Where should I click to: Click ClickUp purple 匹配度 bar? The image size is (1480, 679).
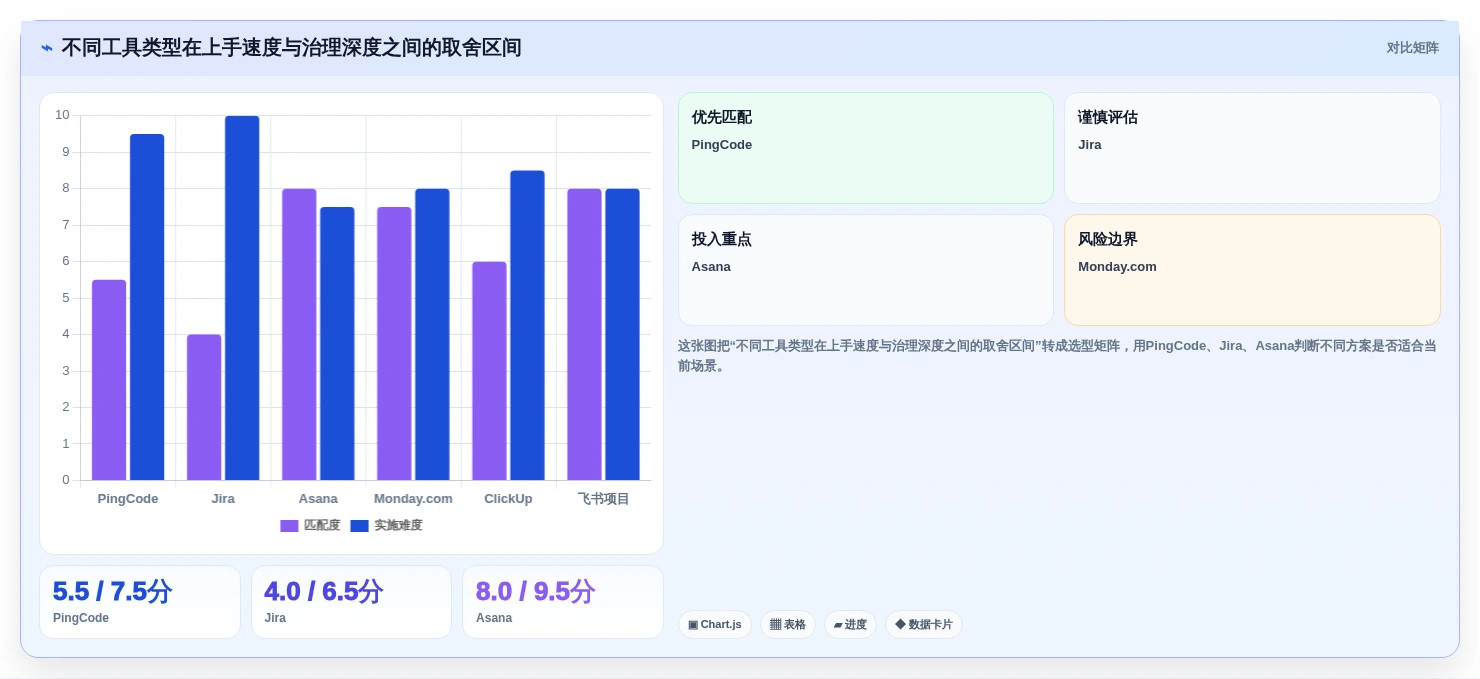pos(489,371)
